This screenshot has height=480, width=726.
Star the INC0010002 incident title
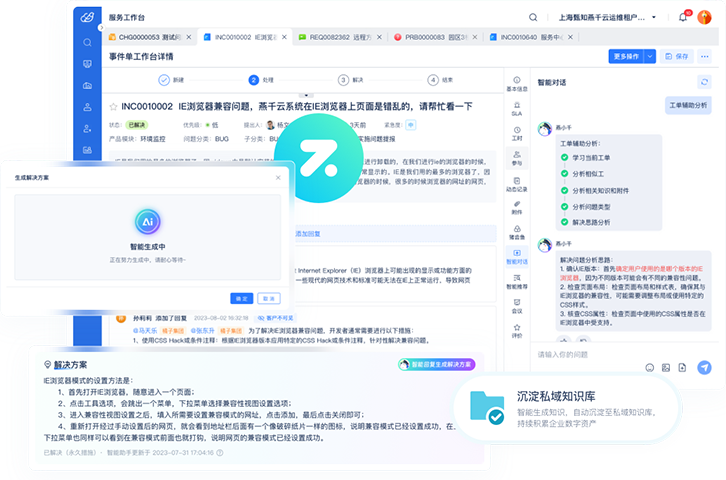(112, 106)
